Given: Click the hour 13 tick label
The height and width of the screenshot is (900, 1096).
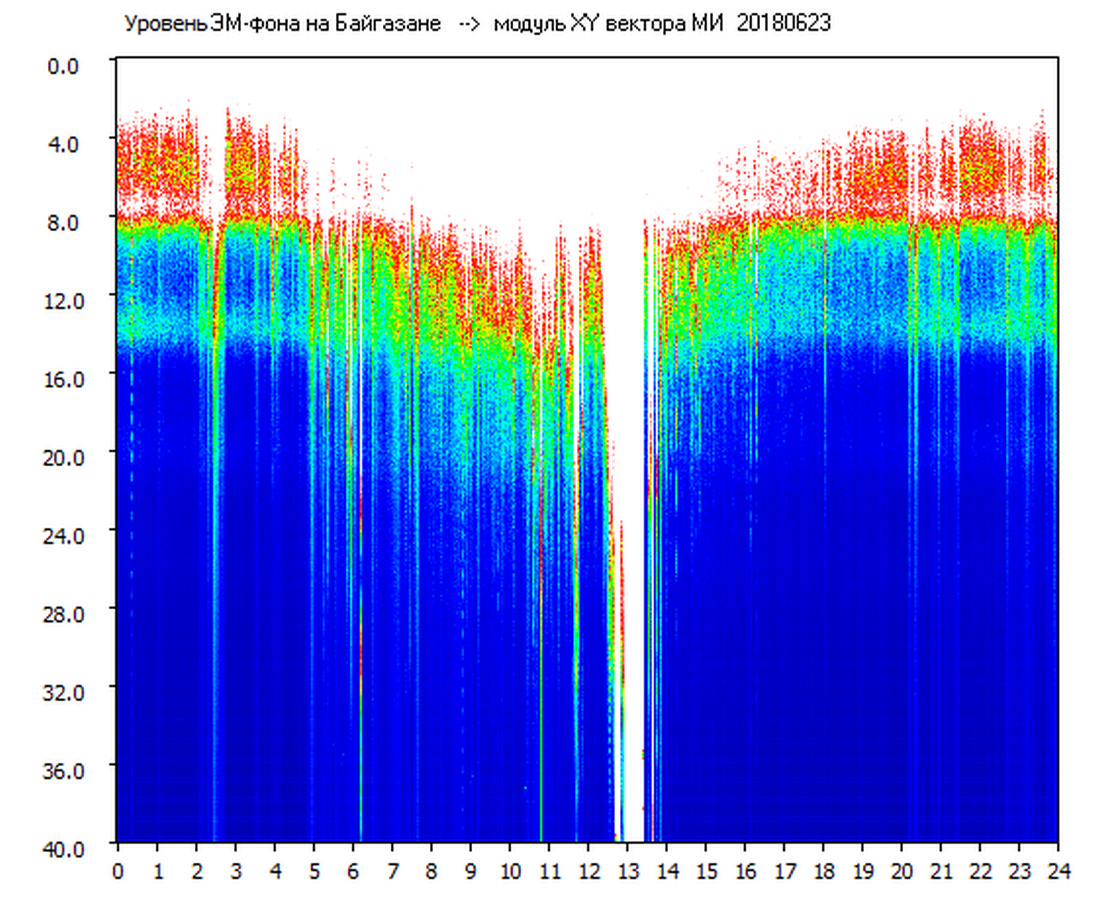Looking at the screenshot, I should pyautogui.click(x=627, y=871).
